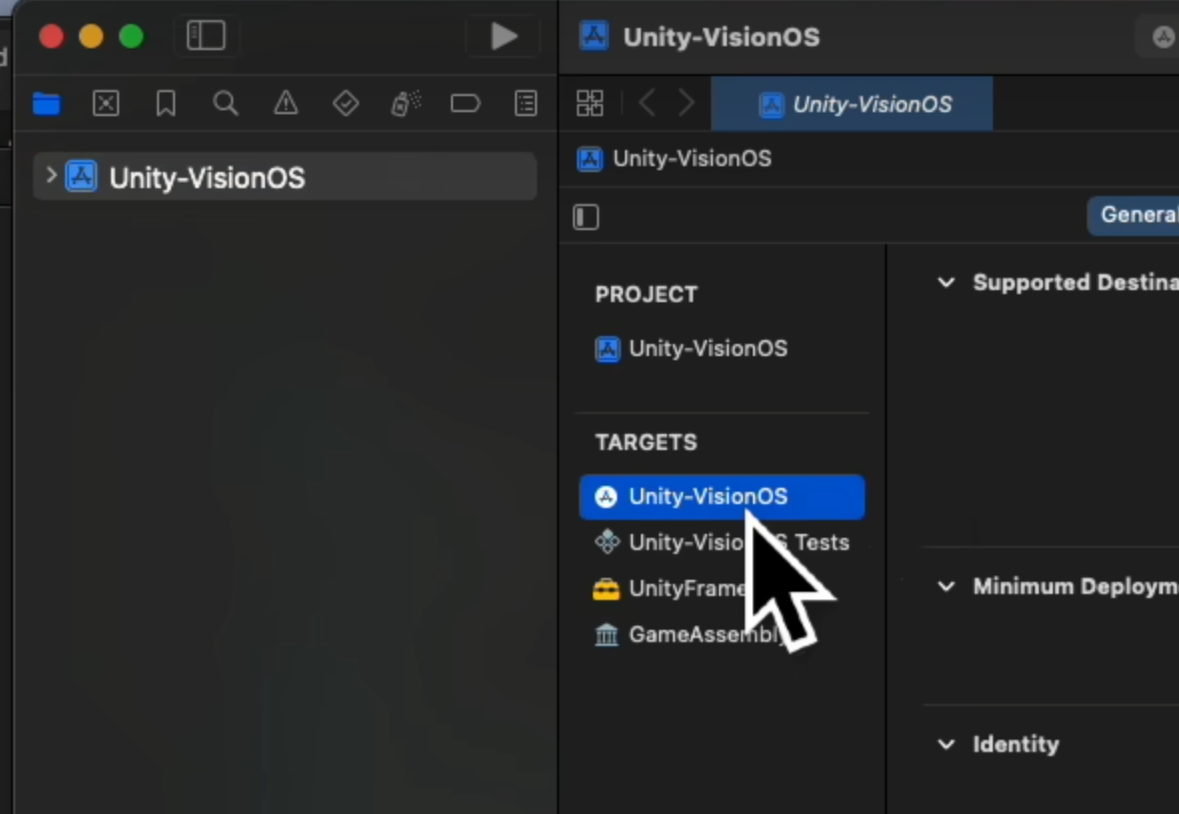Switch to the General tab
This screenshot has height=814, width=1179.
pos(1135,215)
